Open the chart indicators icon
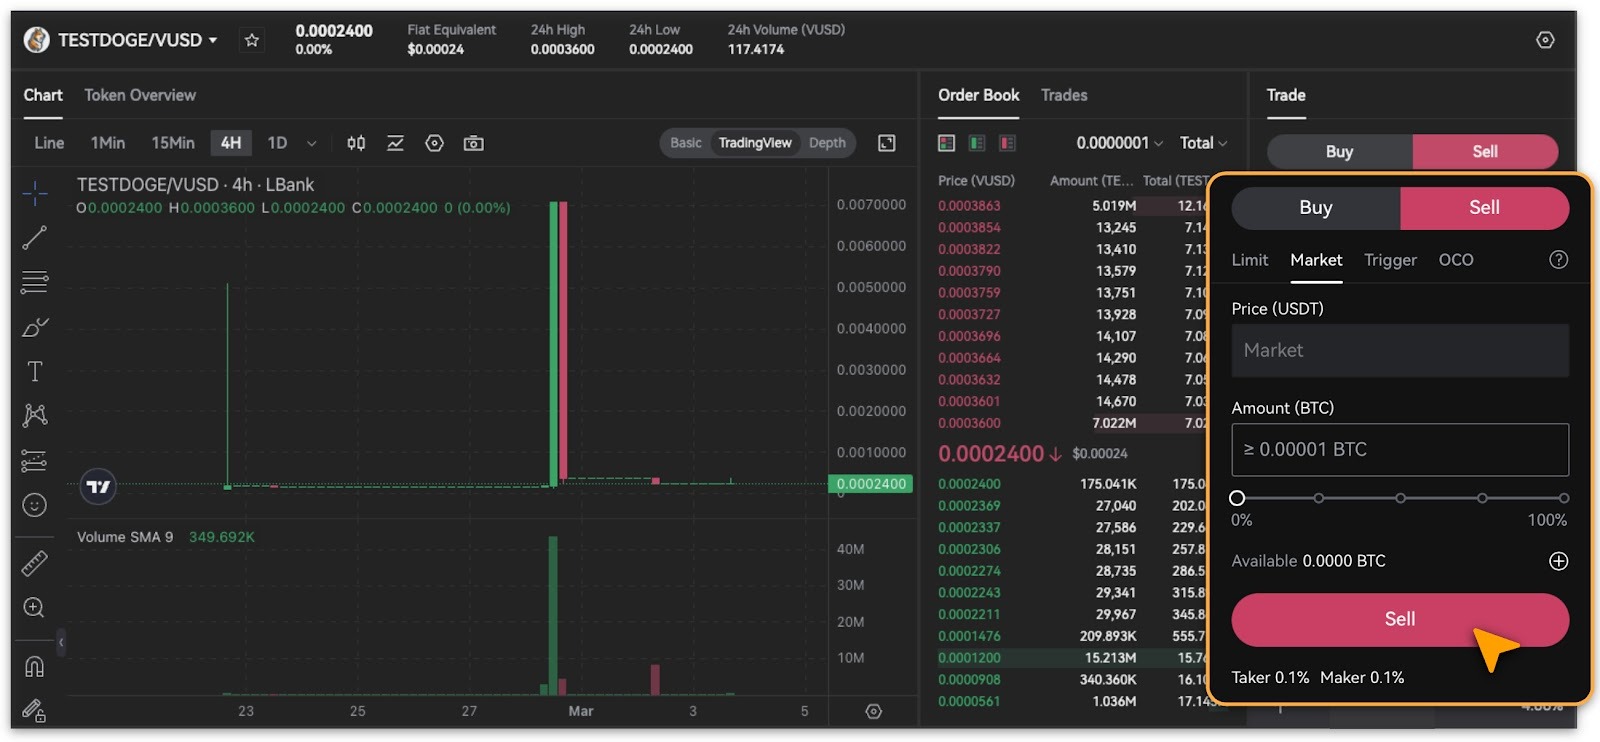Image resolution: width=1600 pixels, height=742 pixels. [395, 143]
